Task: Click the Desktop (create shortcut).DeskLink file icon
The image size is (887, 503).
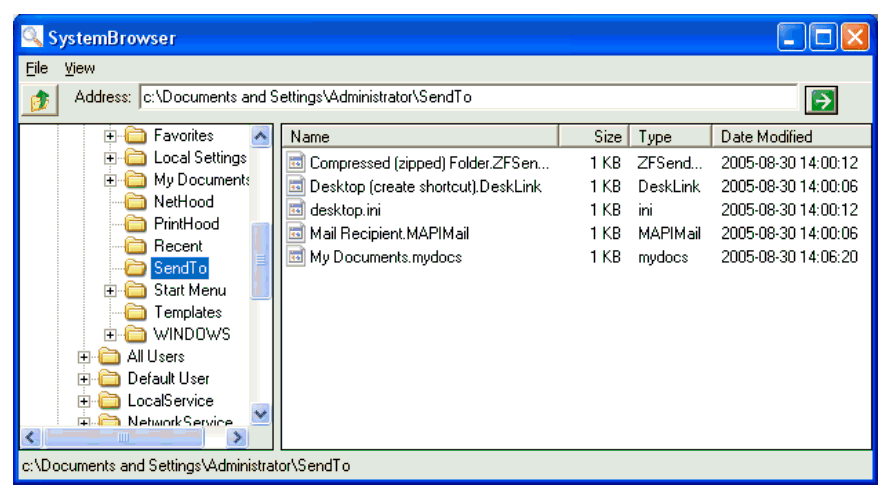Action: 295,186
